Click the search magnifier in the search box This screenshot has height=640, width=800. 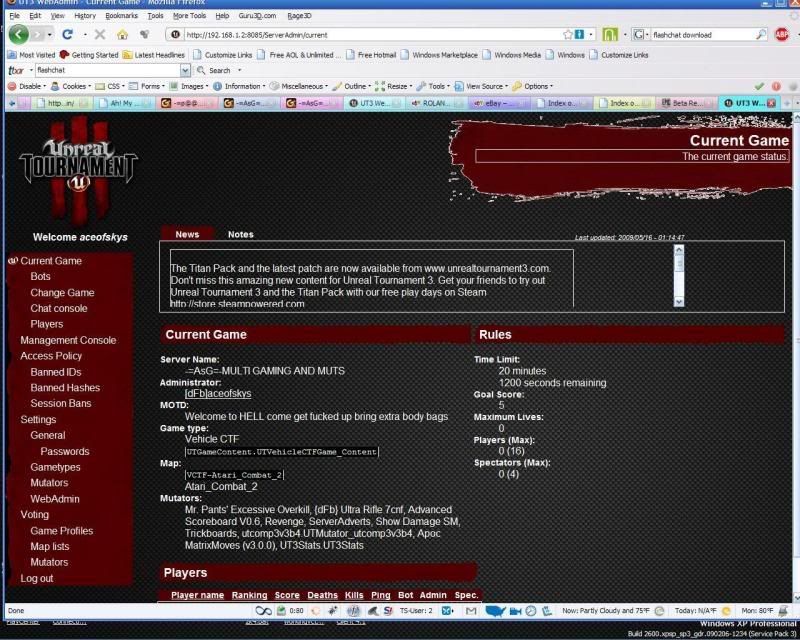(x=760, y=35)
